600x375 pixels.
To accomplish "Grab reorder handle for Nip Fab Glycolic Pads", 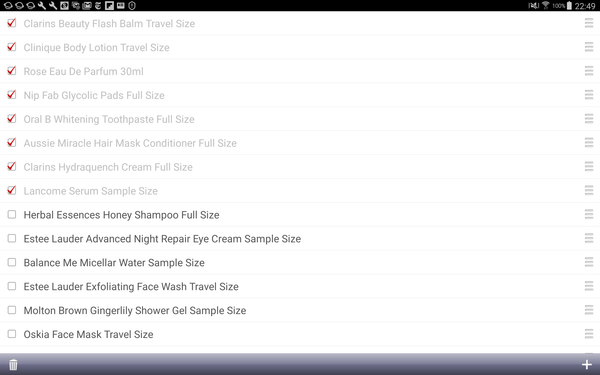I will (589, 95).
